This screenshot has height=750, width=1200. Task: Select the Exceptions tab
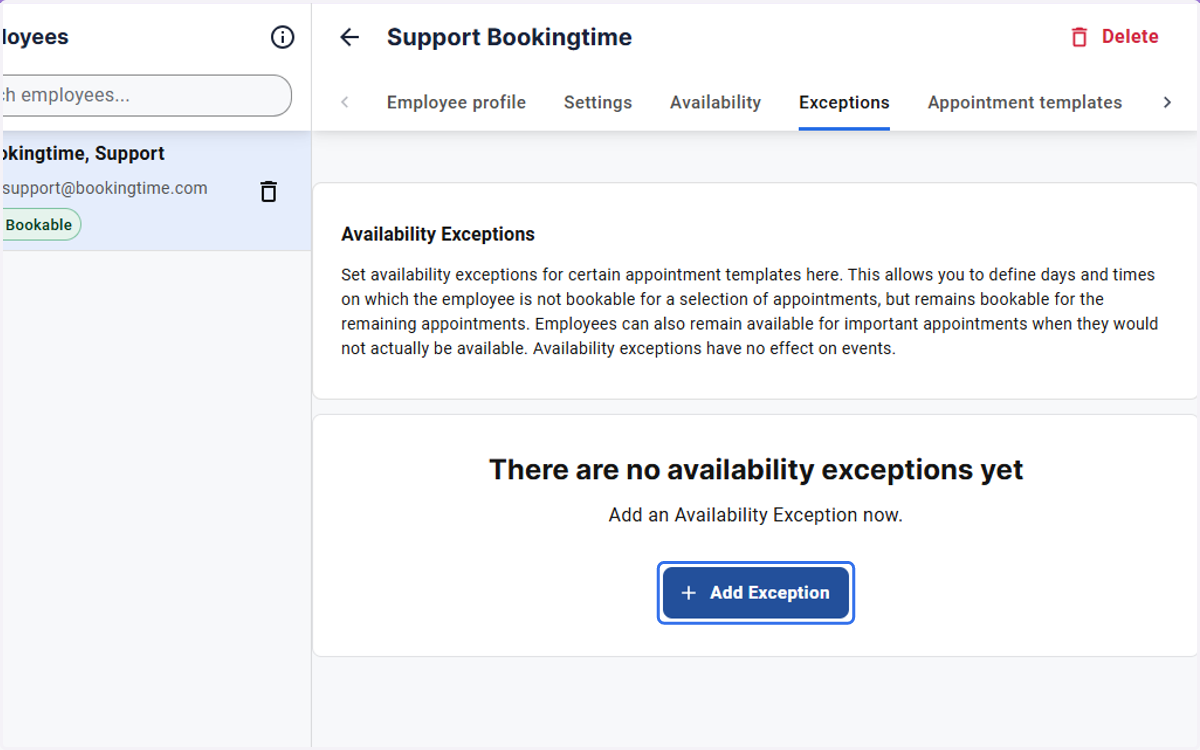click(x=844, y=102)
